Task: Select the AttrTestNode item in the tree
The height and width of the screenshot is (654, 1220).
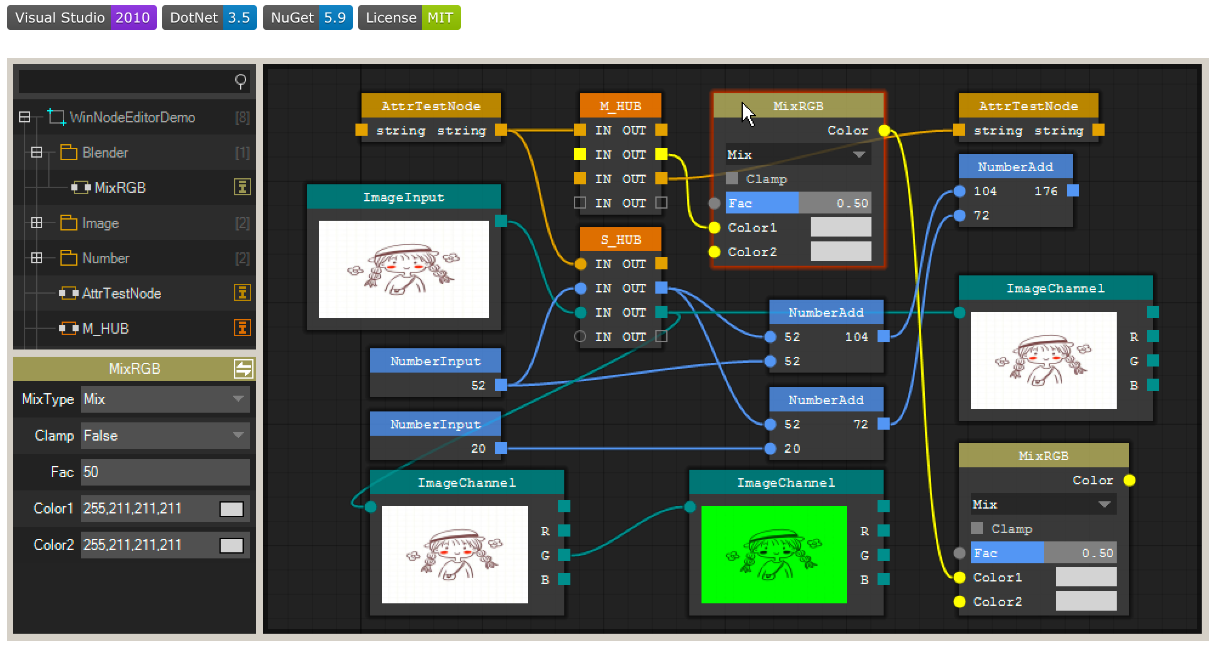Action: click(x=121, y=294)
